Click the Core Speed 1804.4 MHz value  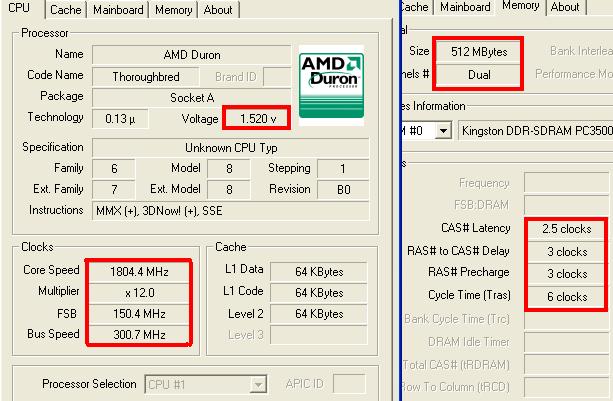(139, 272)
